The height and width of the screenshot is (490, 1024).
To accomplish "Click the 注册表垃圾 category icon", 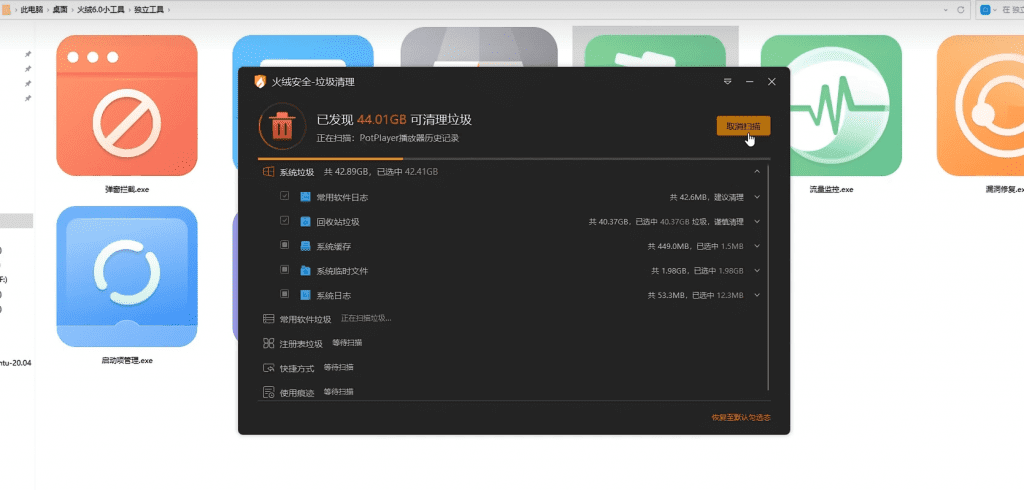I will pyautogui.click(x=268, y=343).
